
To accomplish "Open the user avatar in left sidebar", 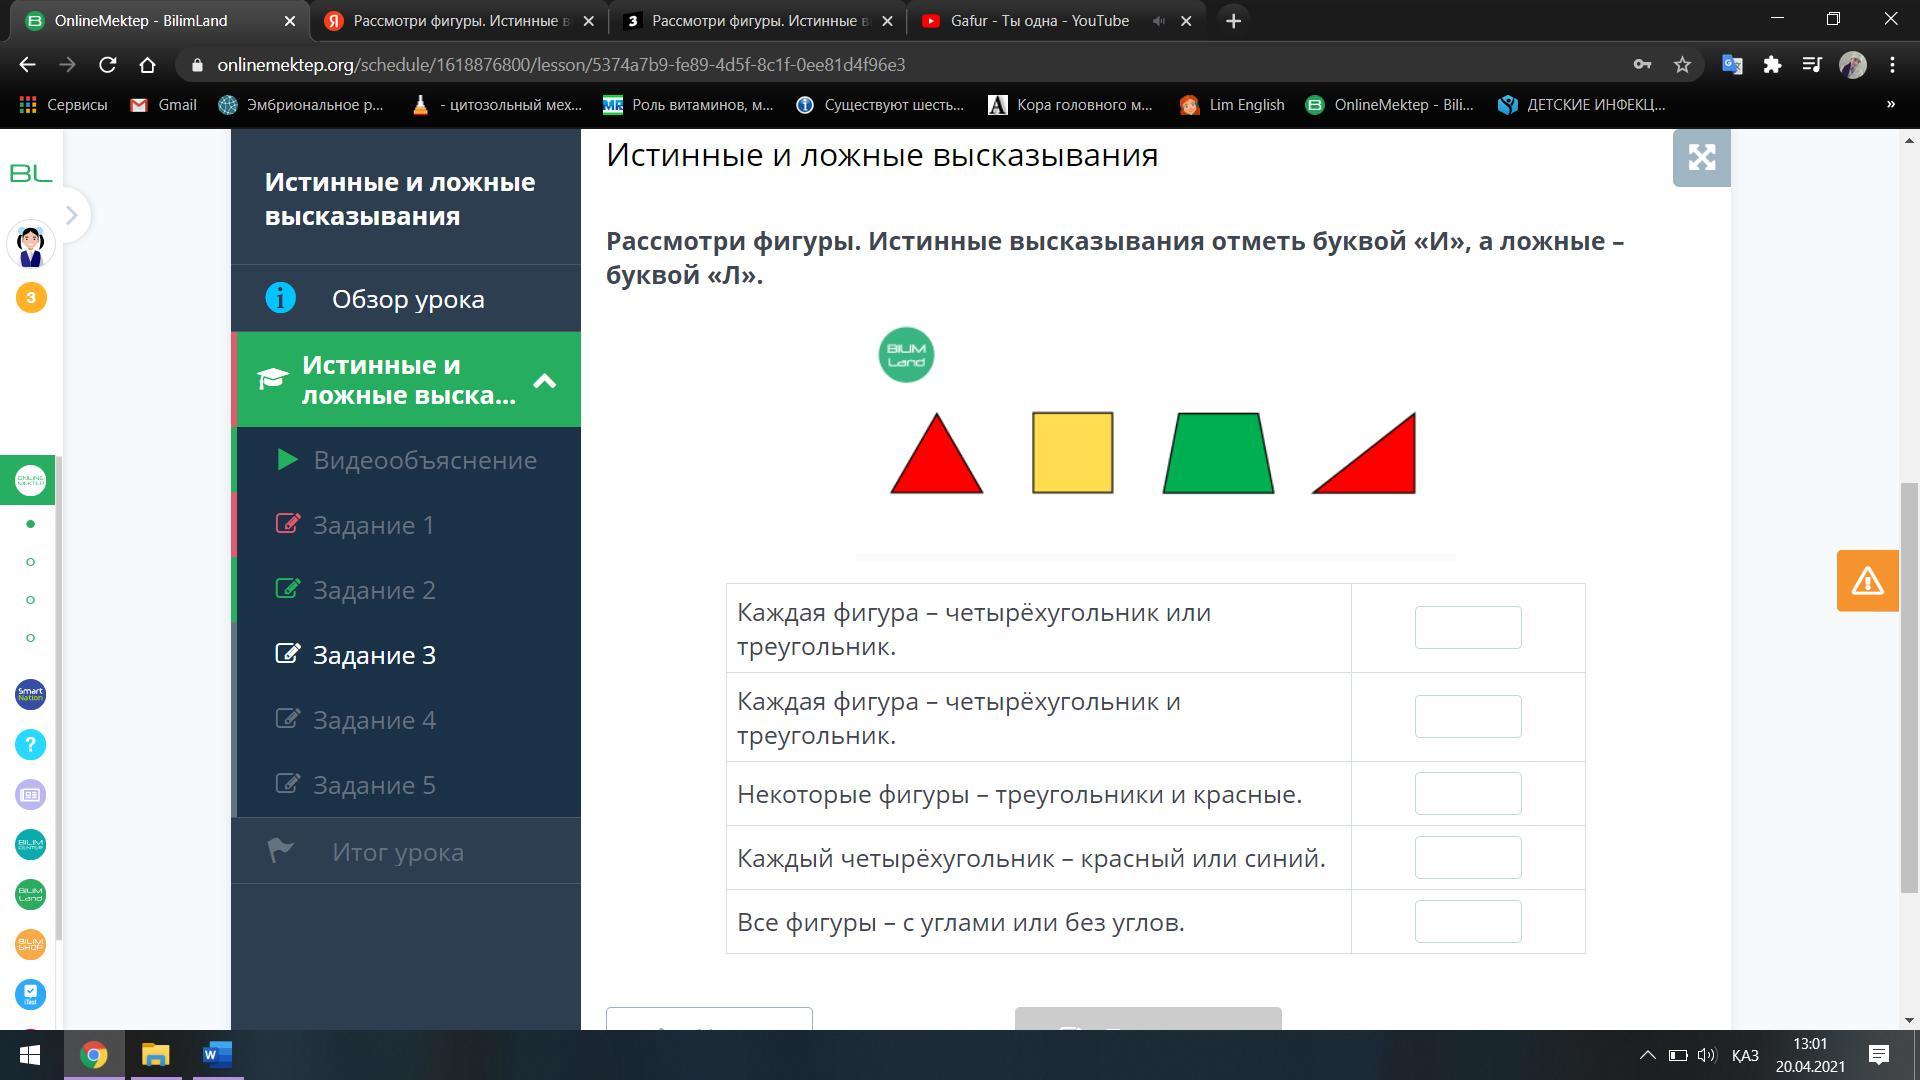I will click(x=30, y=245).
